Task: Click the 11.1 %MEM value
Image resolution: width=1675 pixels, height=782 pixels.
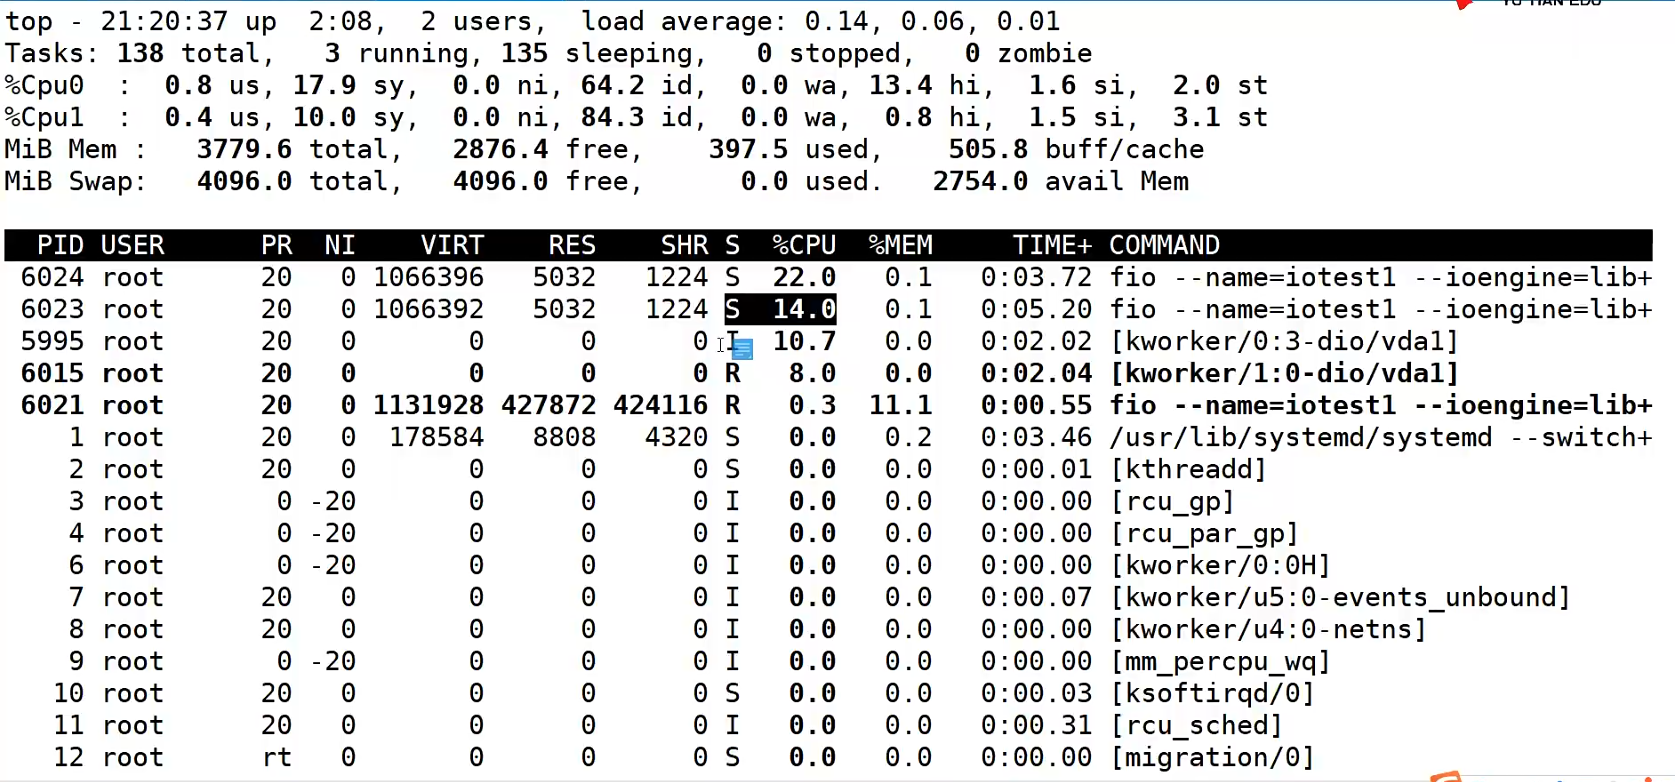Action: tap(900, 405)
